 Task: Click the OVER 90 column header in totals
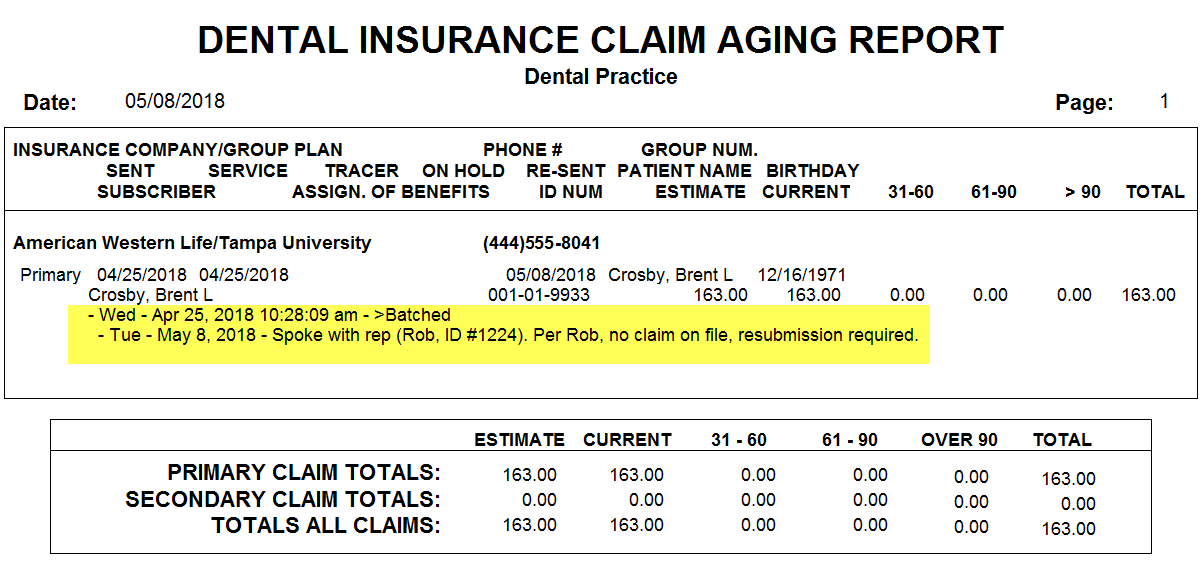pos(959,440)
